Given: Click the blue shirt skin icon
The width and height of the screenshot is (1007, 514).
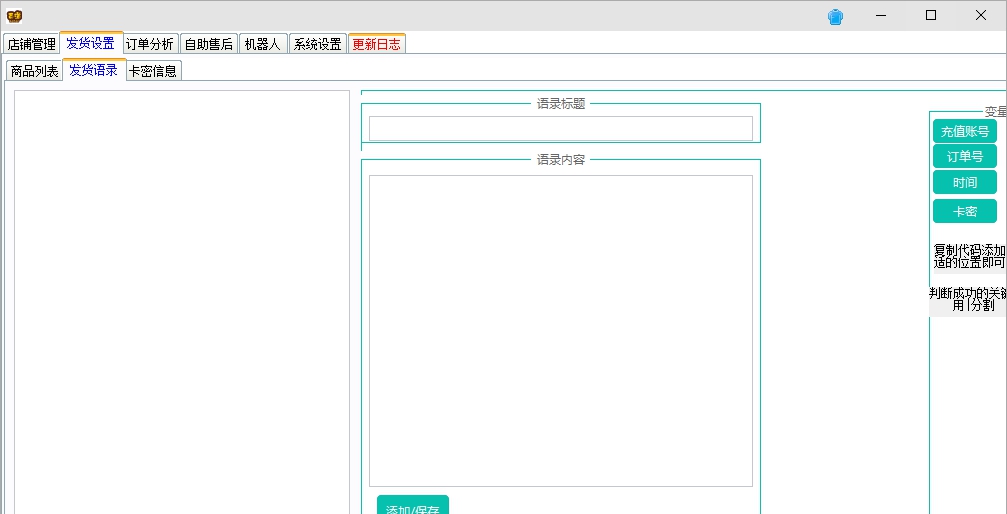Looking at the screenshot, I should click(x=836, y=16).
